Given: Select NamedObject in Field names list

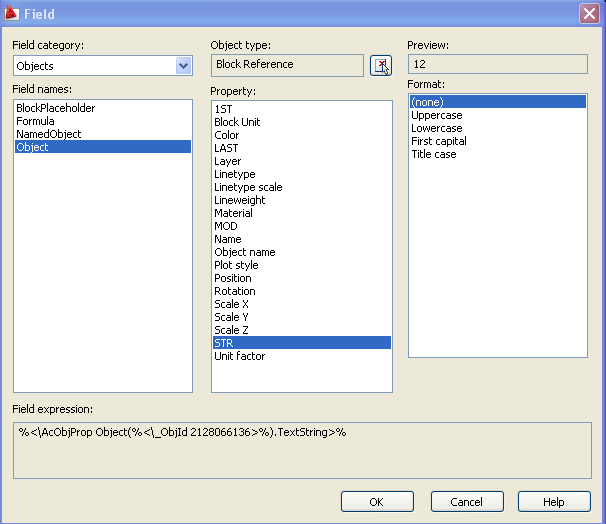Looking at the screenshot, I should pyautogui.click(x=103, y=134).
